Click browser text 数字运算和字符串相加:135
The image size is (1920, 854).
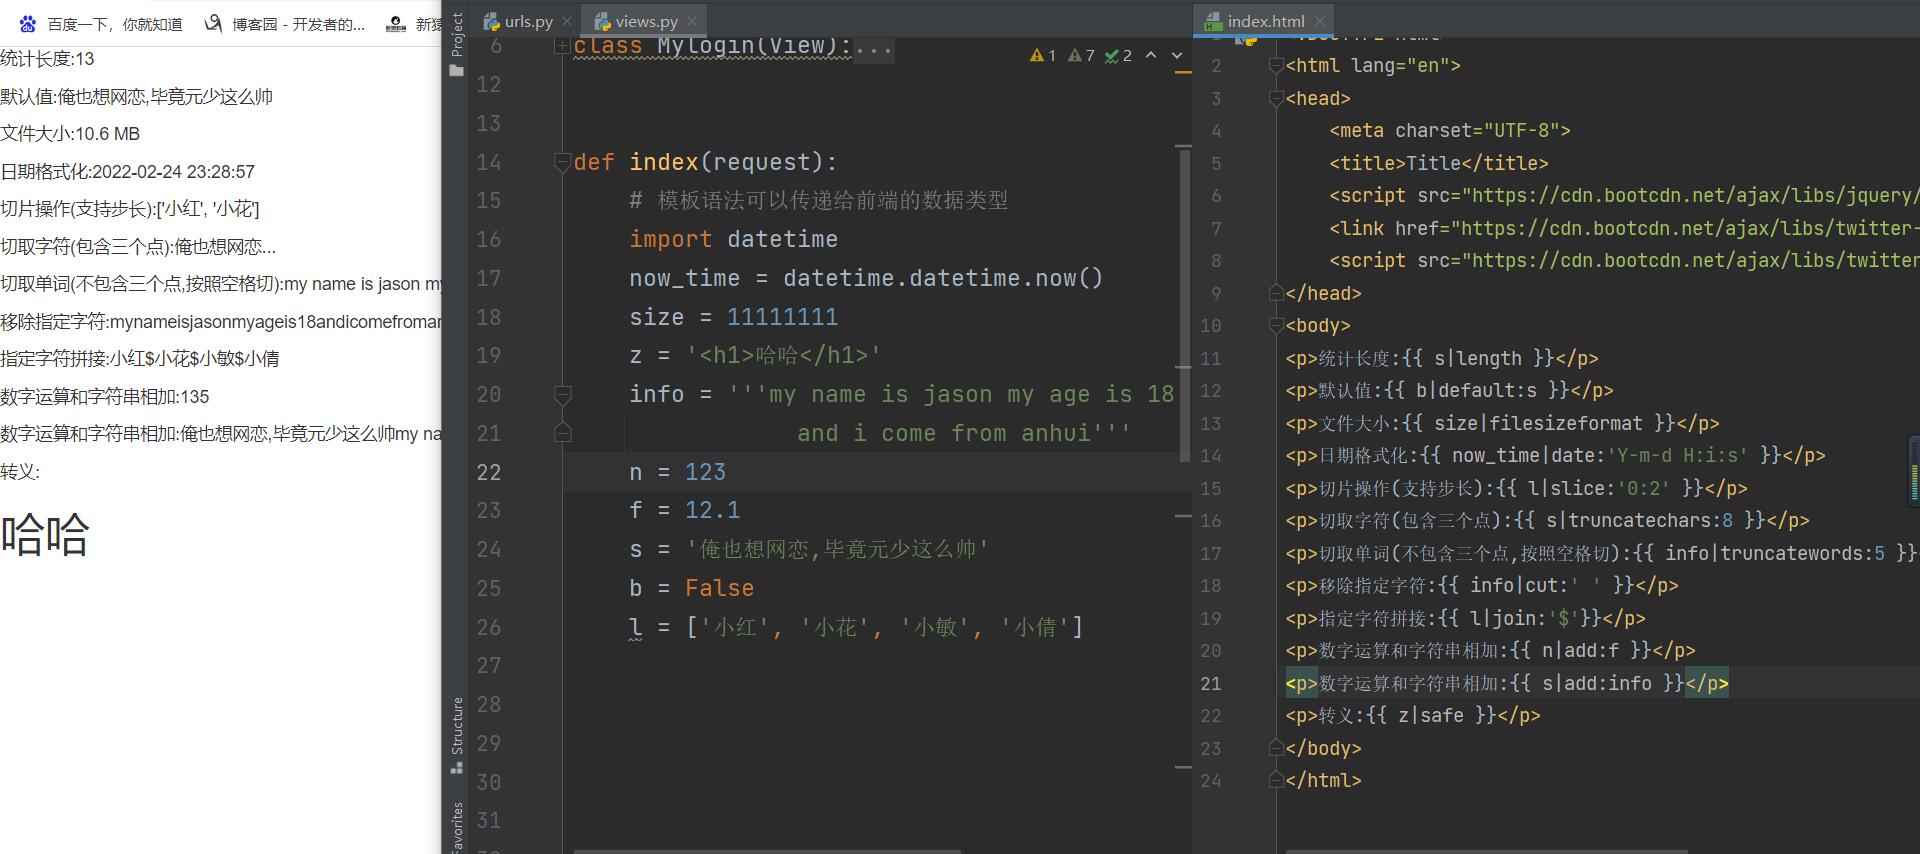(x=105, y=397)
